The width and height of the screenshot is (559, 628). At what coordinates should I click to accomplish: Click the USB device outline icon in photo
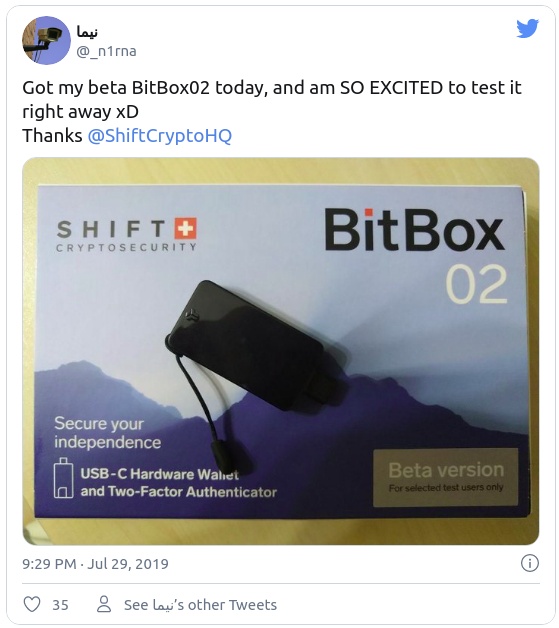(x=64, y=478)
